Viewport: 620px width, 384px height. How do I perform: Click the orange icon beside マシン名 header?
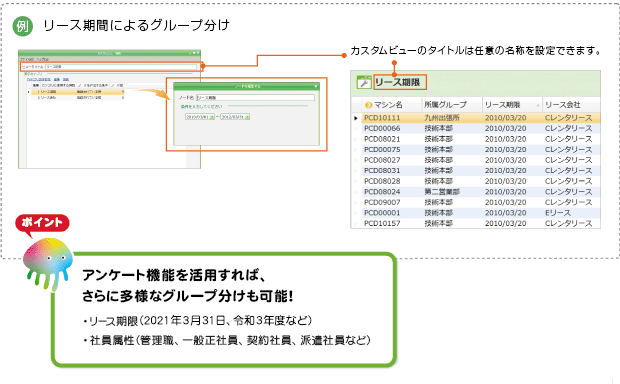[x=369, y=105]
